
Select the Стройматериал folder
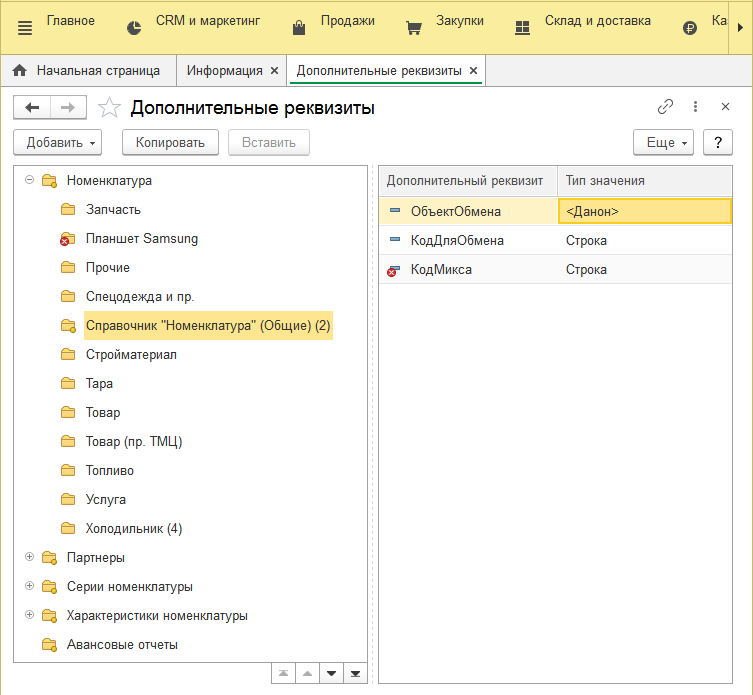click(x=131, y=355)
